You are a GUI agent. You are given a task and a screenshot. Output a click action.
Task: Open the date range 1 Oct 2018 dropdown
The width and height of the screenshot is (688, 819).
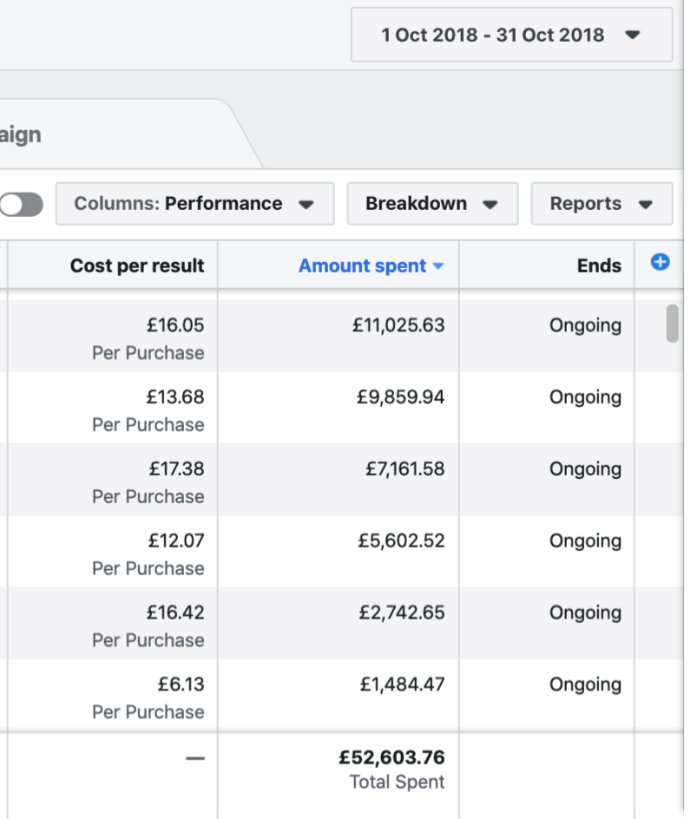511,35
